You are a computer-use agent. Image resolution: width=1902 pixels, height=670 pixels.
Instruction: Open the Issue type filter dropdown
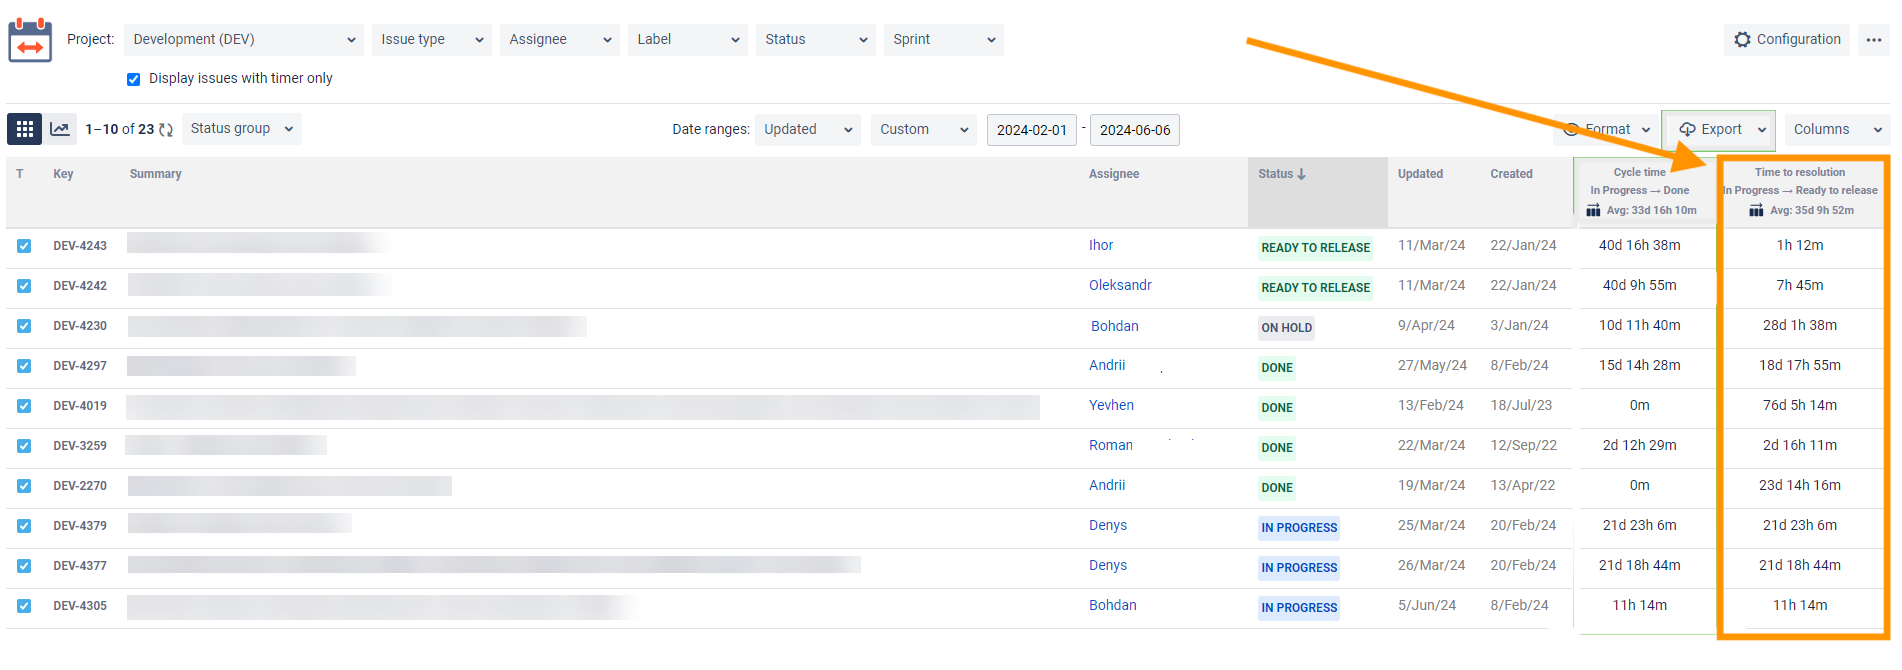coord(432,40)
